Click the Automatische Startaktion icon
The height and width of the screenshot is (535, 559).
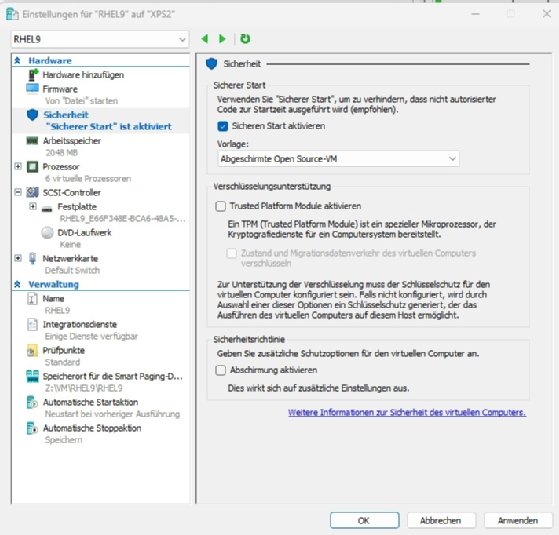pos(32,402)
